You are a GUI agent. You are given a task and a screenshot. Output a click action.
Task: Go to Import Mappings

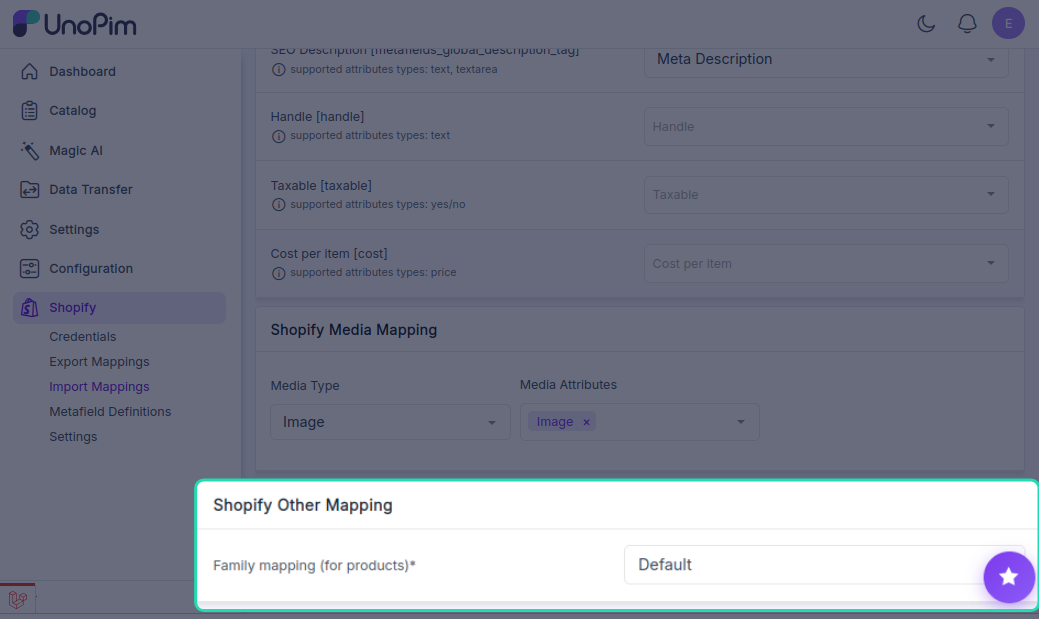point(99,386)
